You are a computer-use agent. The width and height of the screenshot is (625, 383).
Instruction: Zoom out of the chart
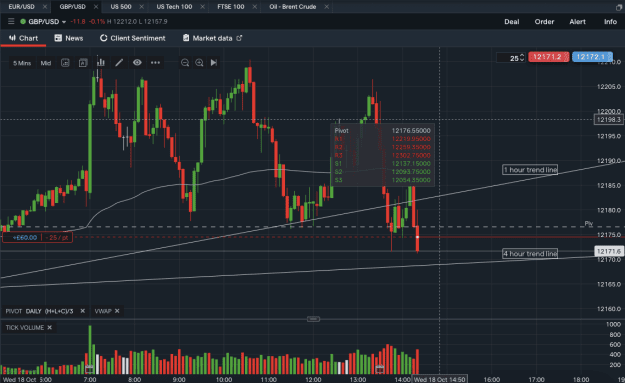point(185,63)
